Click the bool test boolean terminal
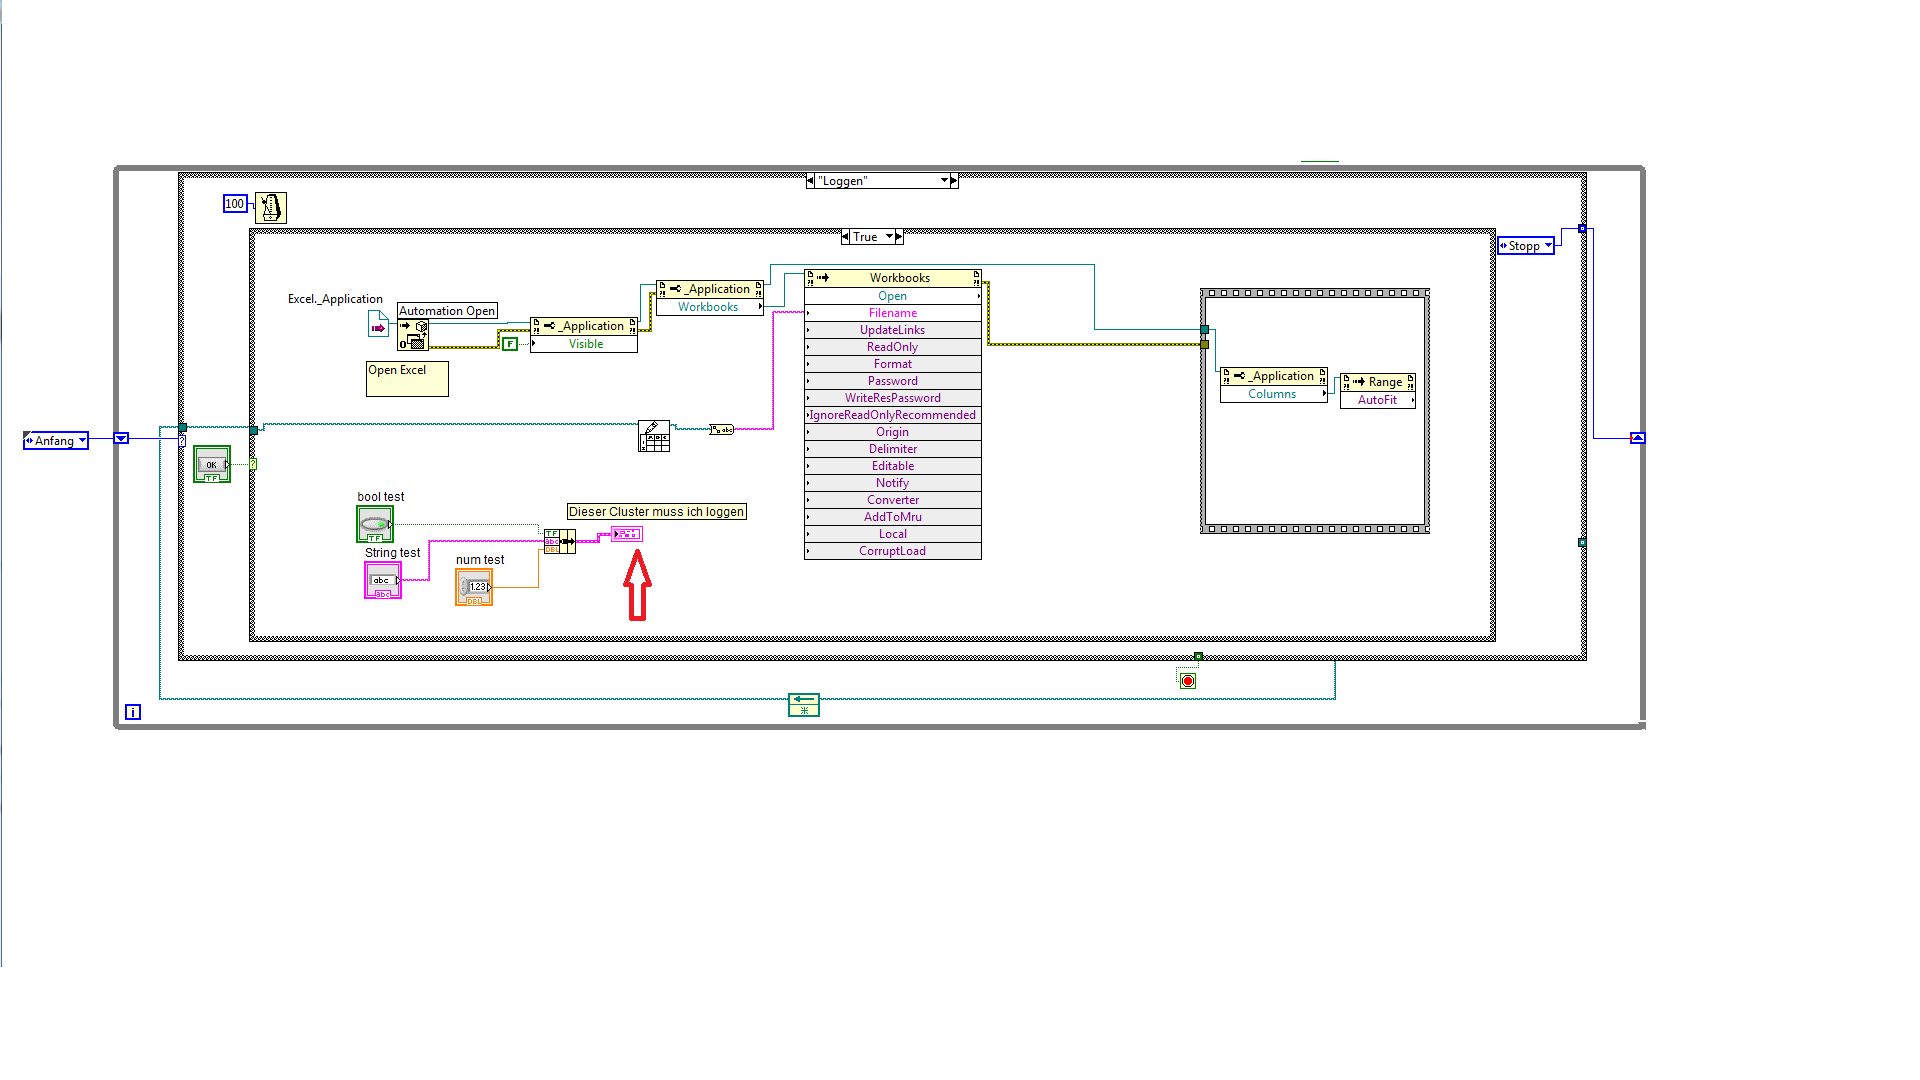This screenshot has width=1920, height=1080. point(375,524)
